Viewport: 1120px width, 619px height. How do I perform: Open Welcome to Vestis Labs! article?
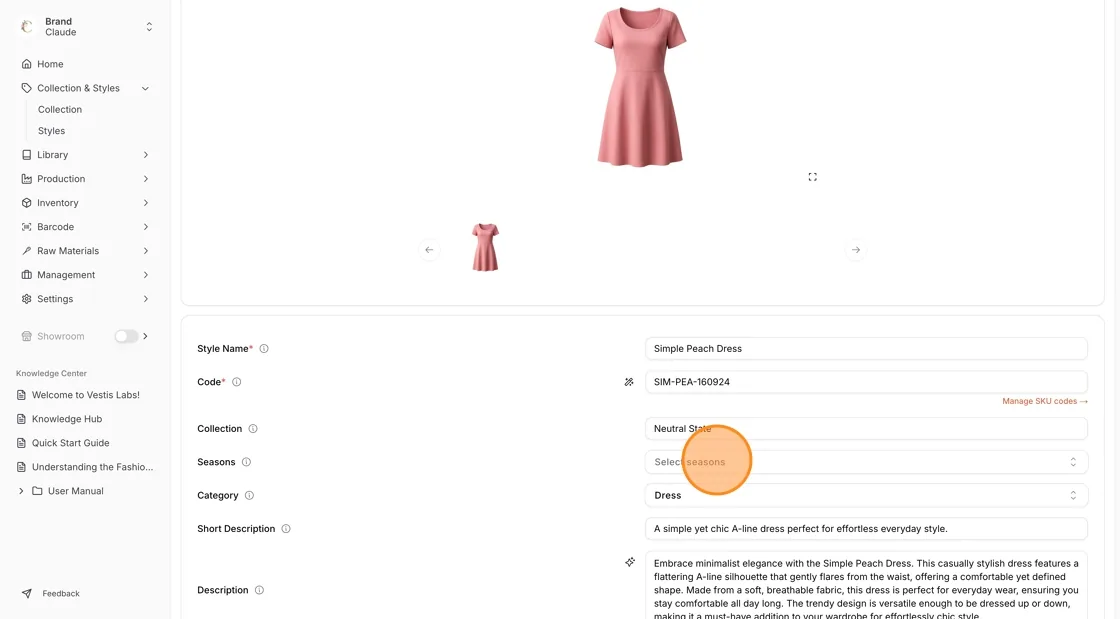point(86,395)
